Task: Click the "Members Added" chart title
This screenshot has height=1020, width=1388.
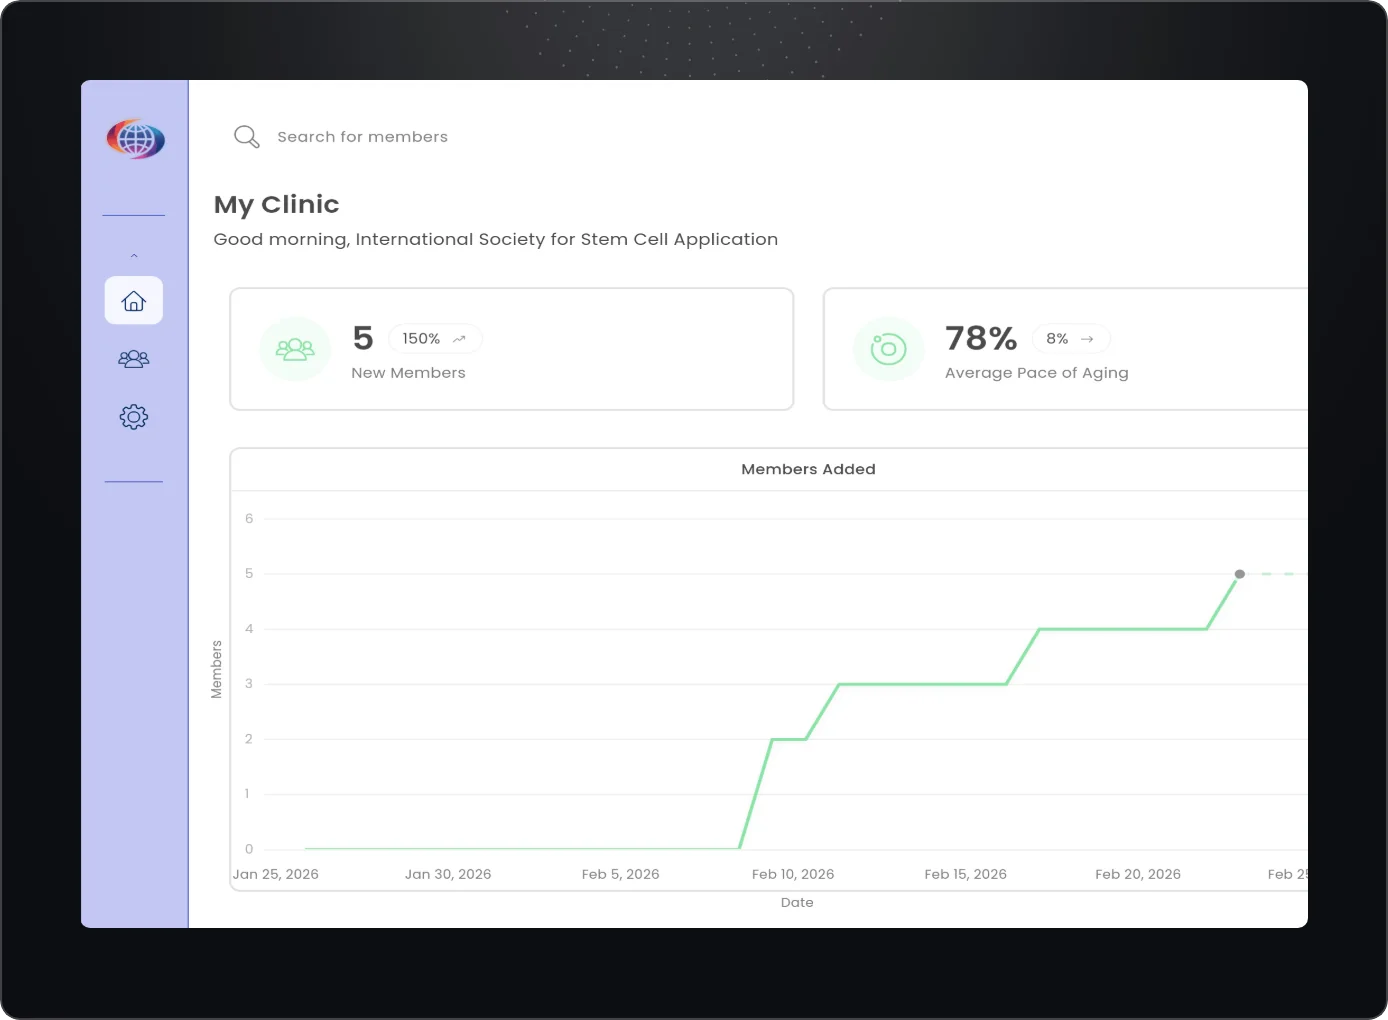Action: (808, 469)
